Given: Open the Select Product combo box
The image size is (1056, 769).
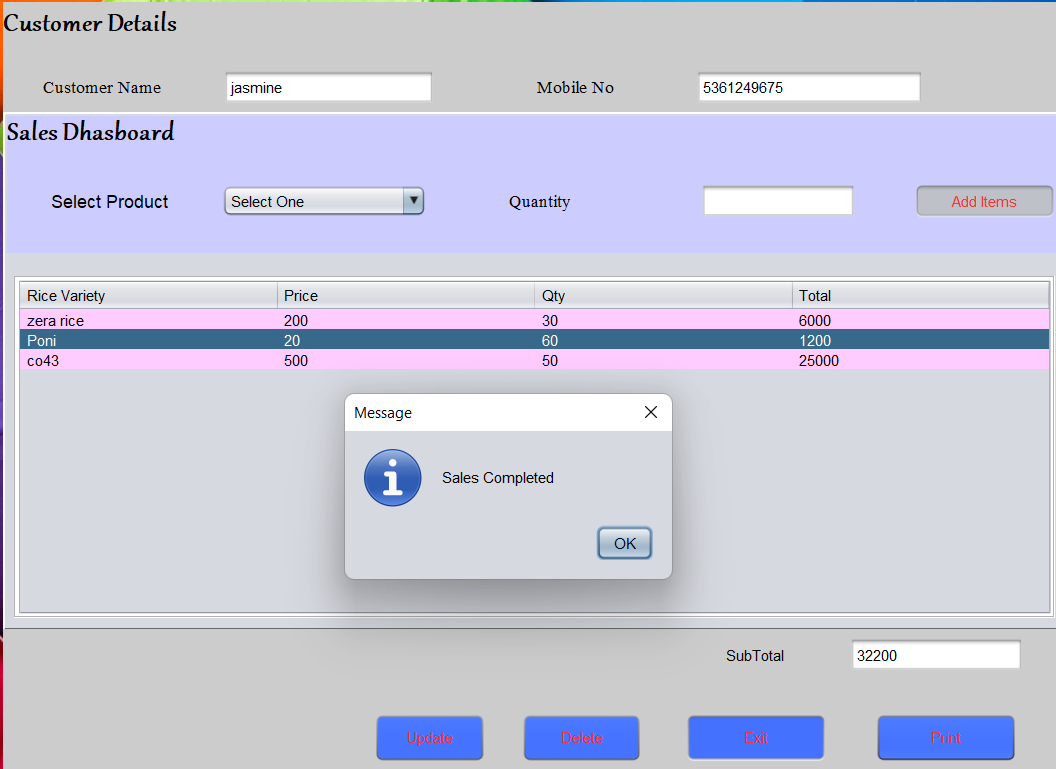Looking at the screenshot, I should [x=320, y=200].
